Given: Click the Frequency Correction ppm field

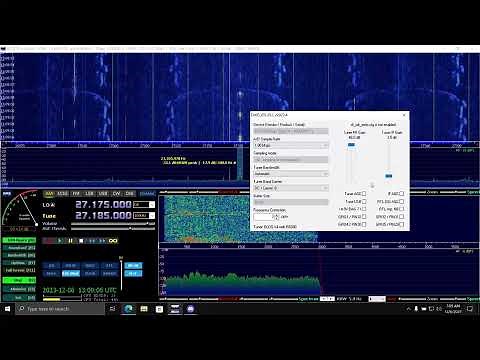Looking at the screenshot, I should [263, 217].
